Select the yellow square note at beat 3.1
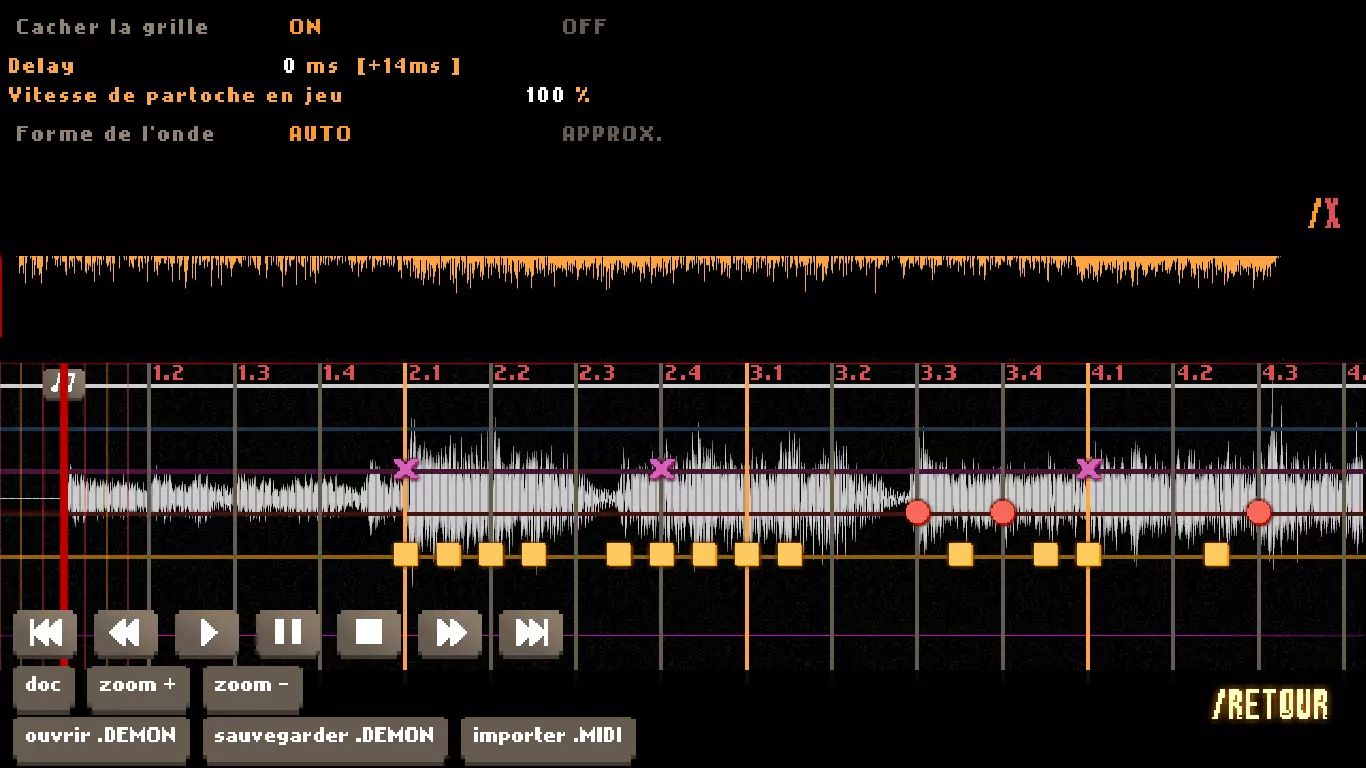1366x768 pixels. [747, 555]
